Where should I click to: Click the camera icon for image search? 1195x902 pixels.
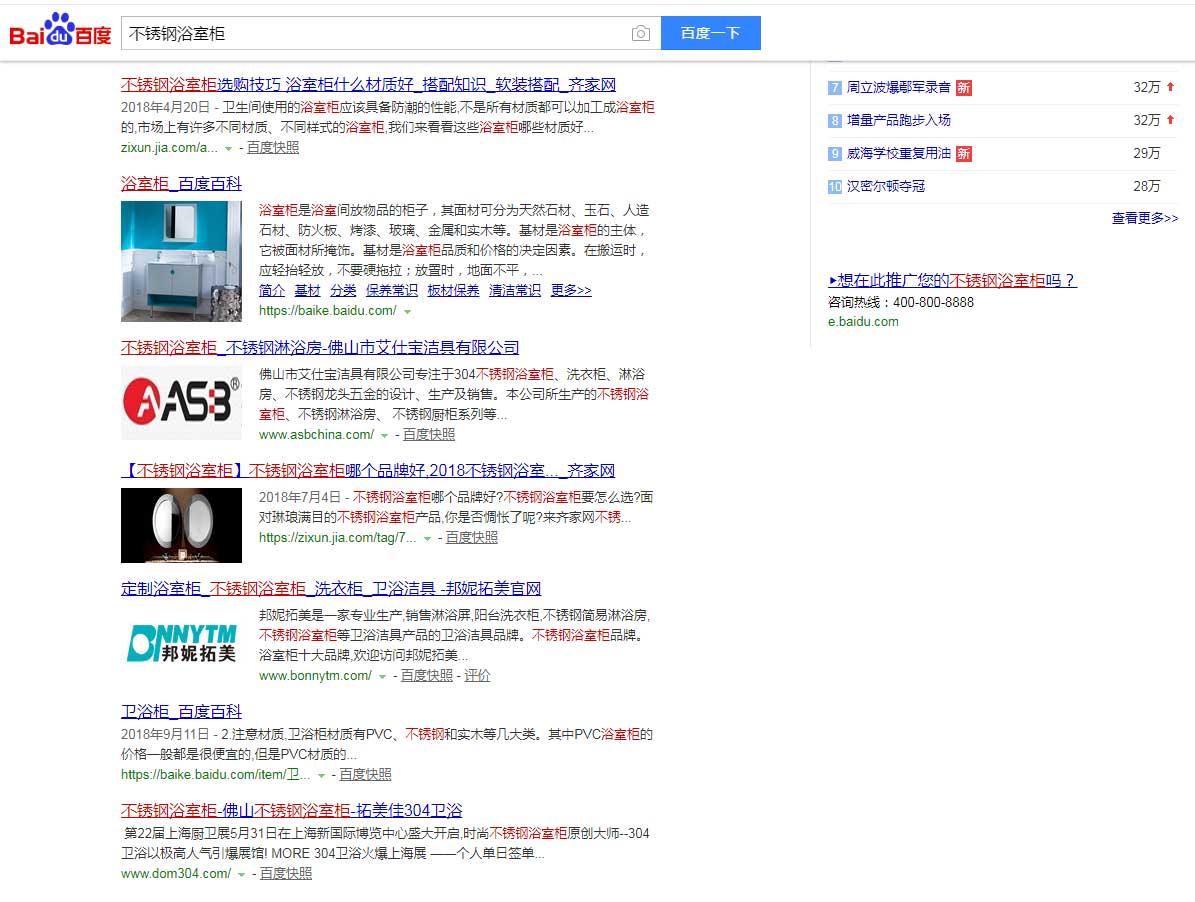640,33
